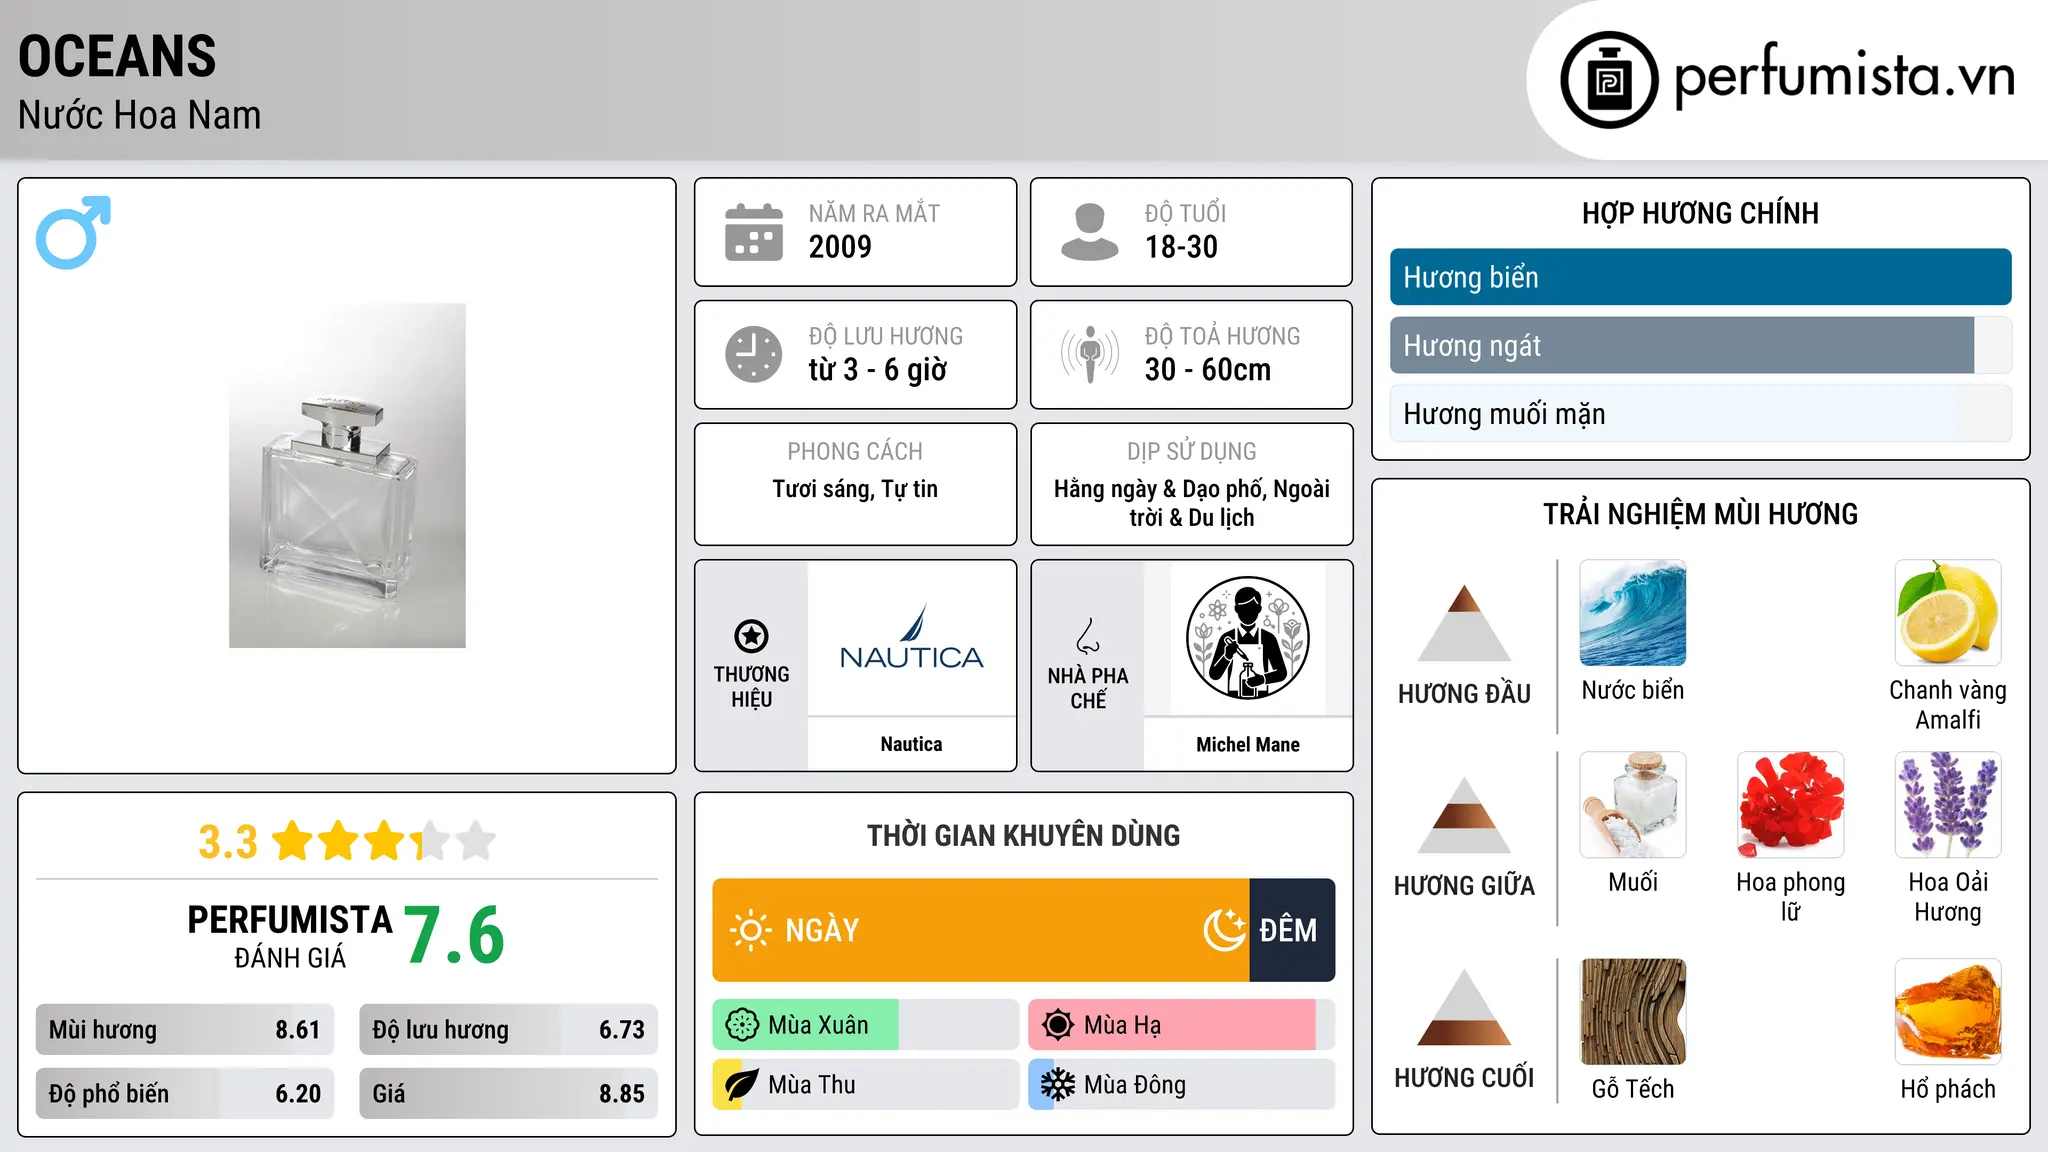
Task: Open the Oceans perfume bottle photo
Action: 347,475
